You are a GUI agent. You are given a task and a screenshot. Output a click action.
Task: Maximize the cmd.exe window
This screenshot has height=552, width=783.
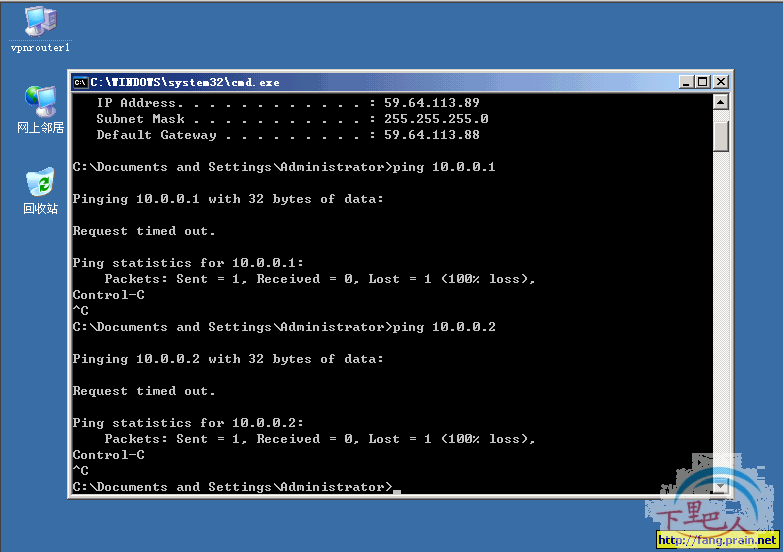703,82
